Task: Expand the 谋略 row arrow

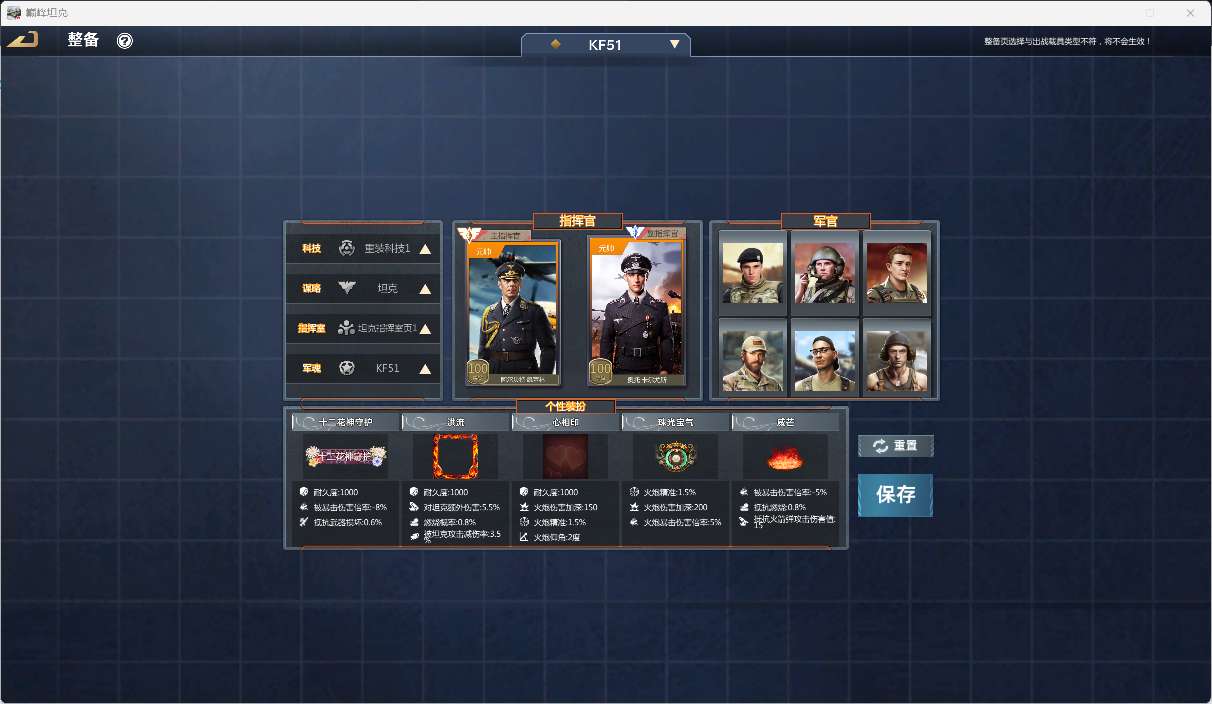Action: [x=425, y=289]
